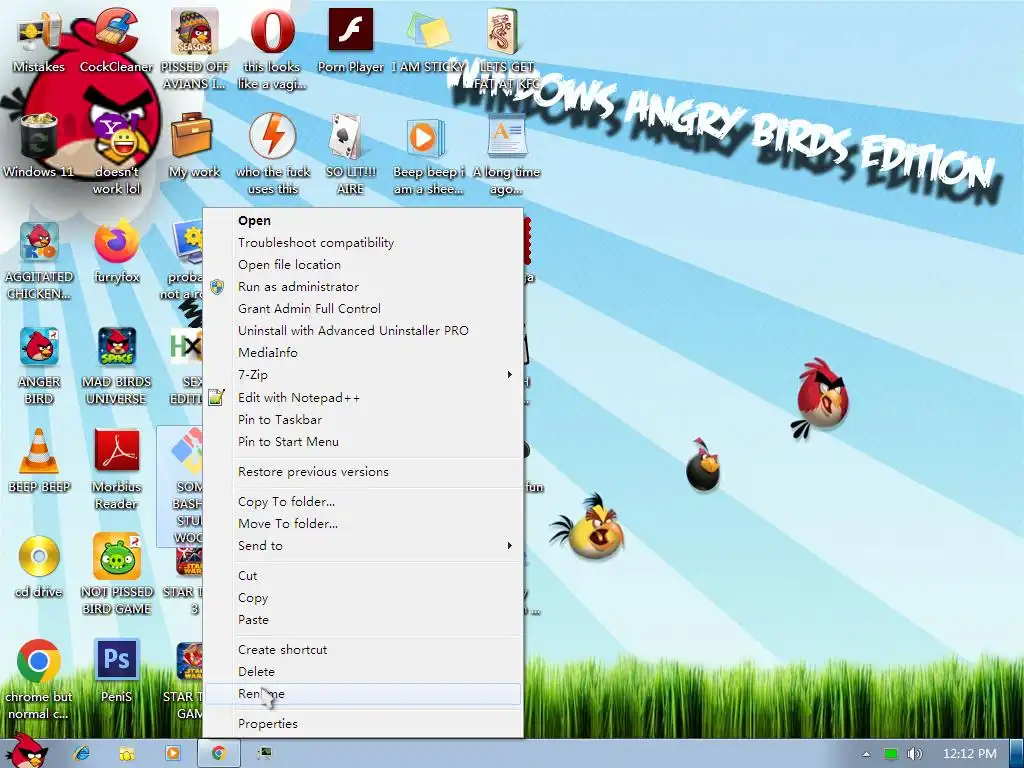Choose Rename in the context menu
The height and width of the screenshot is (768, 1024).
[363, 694]
